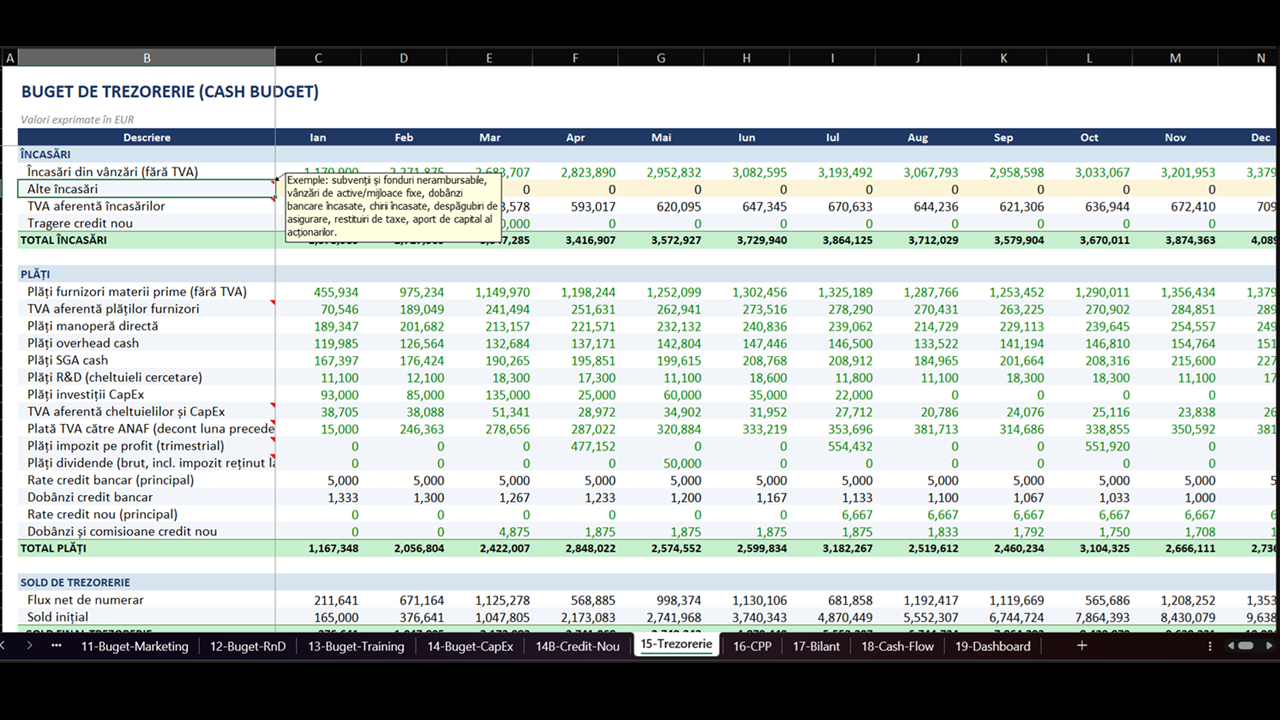Add a new sheet with the plus icon
1280x720 pixels.
coord(1081,646)
